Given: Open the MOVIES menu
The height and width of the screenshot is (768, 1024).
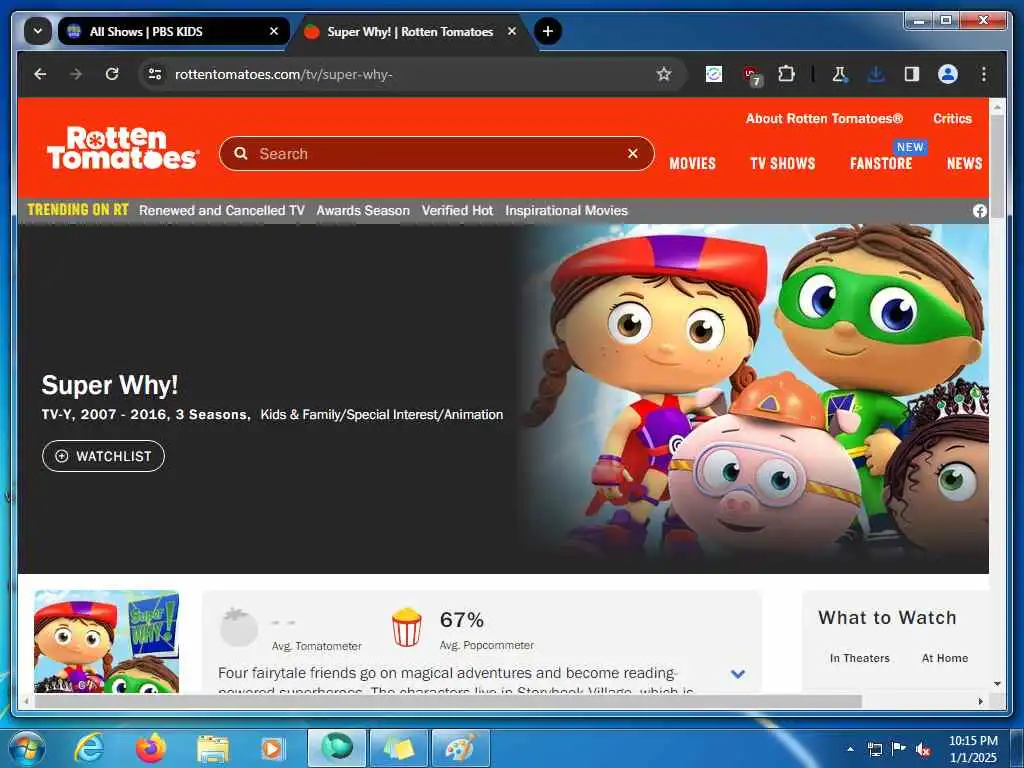Looking at the screenshot, I should tap(692, 163).
